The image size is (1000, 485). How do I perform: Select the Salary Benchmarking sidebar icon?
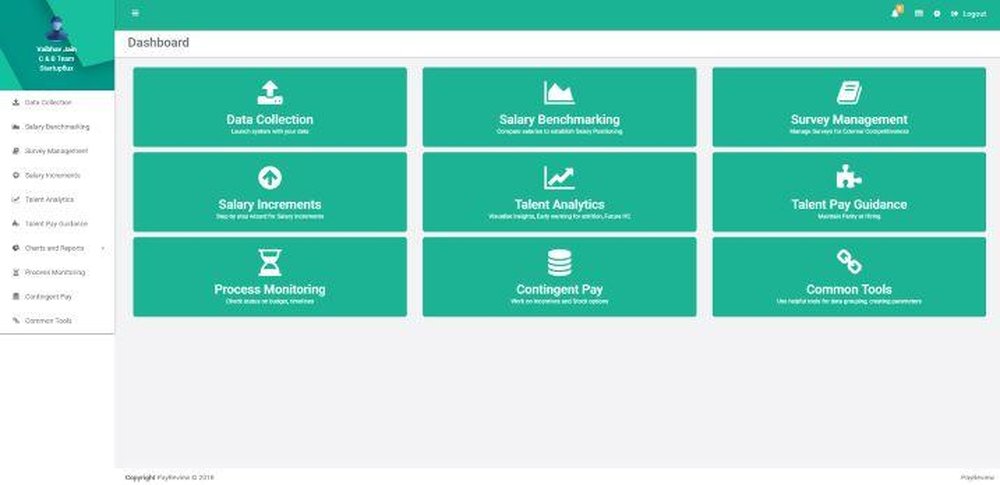[16, 127]
